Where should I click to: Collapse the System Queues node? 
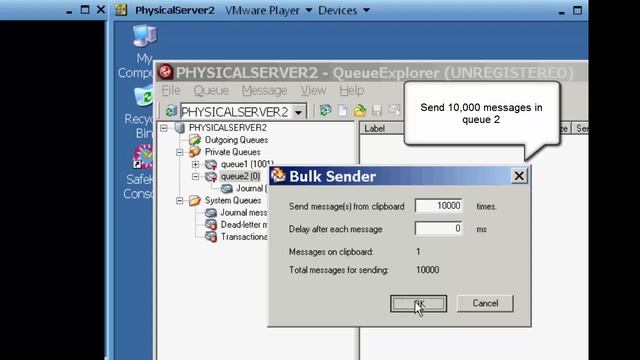click(x=180, y=201)
